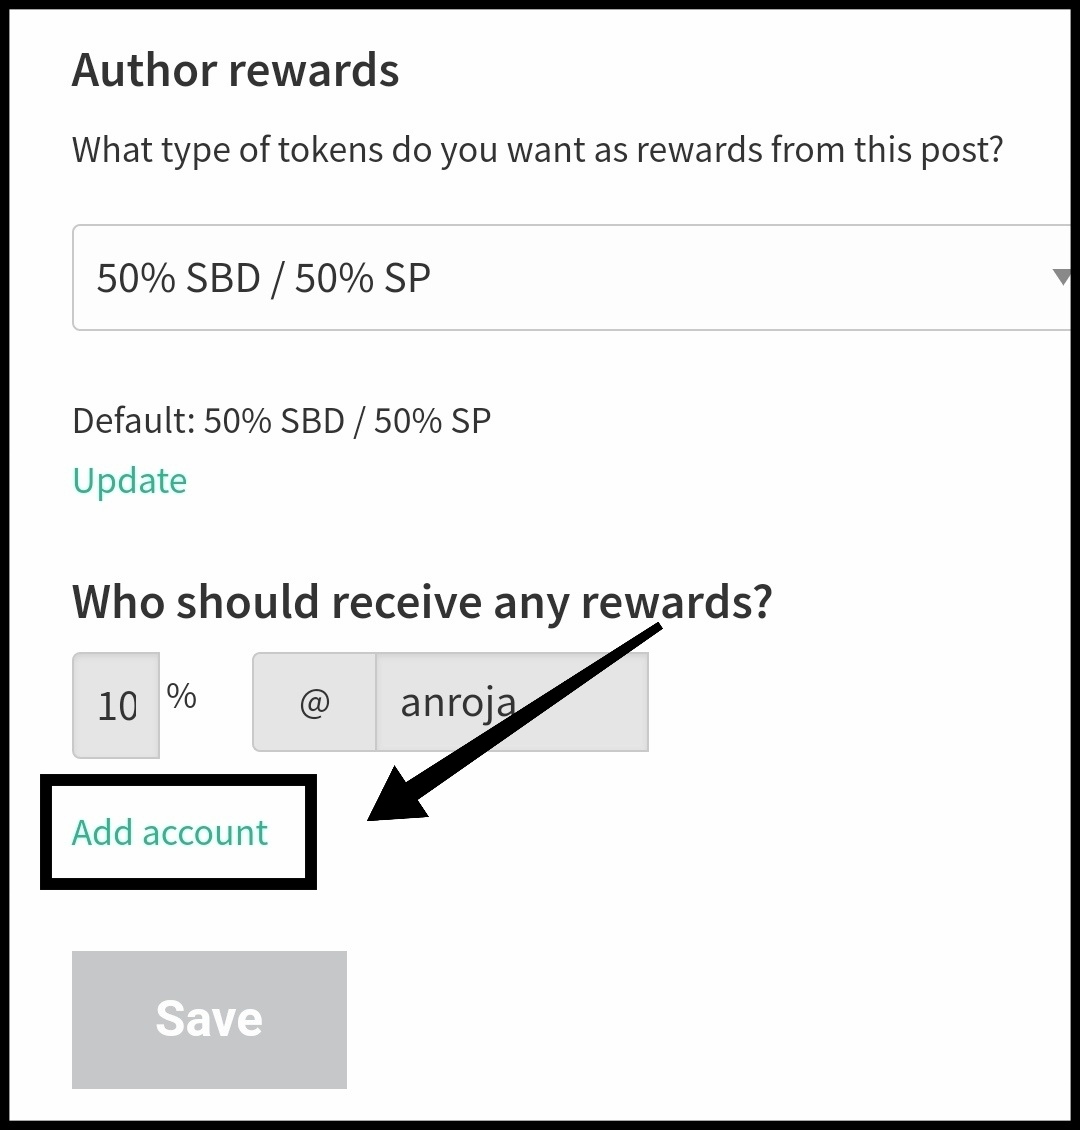The width and height of the screenshot is (1080, 1130).
Task: Click the 'Author rewards' heading
Action: [236, 70]
